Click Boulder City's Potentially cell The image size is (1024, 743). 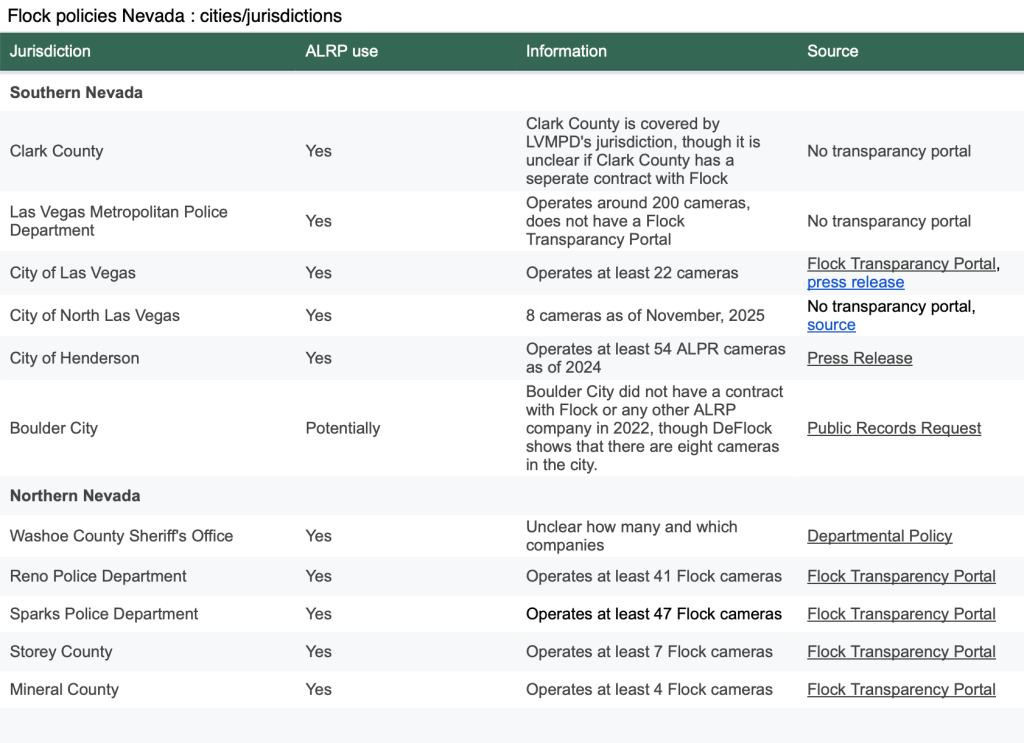click(x=343, y=428)
